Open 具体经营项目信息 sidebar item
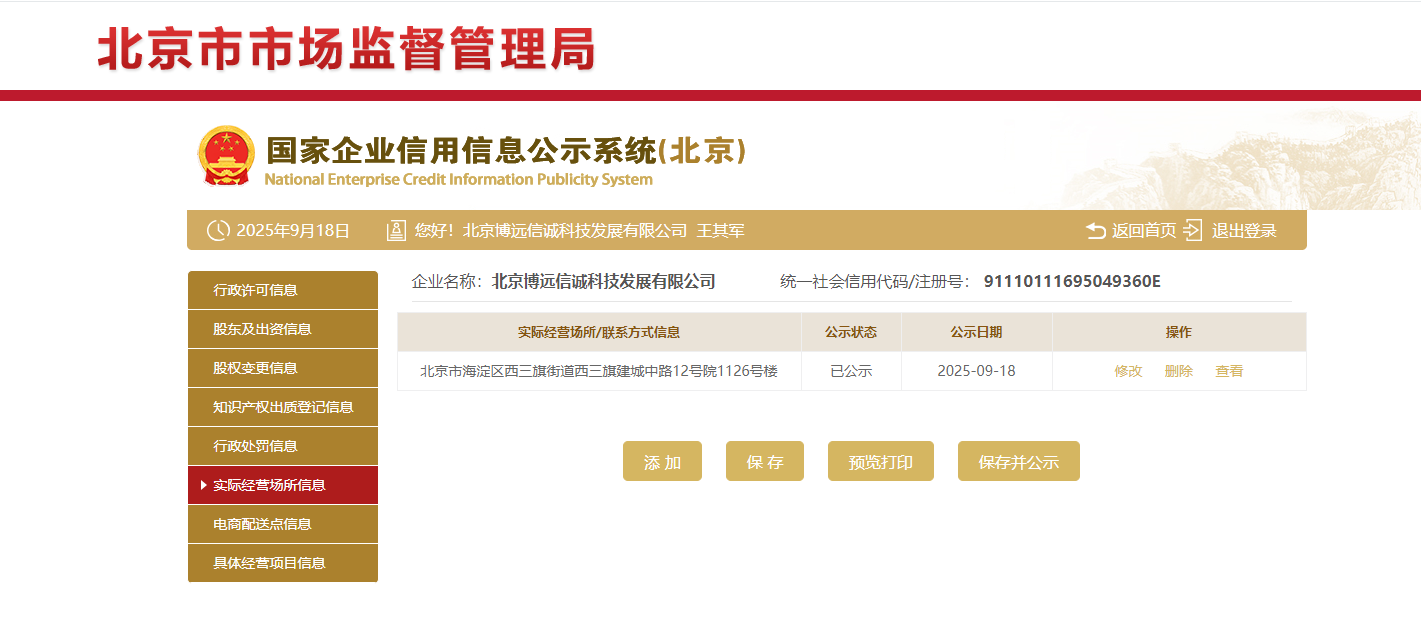This screenshot has width=1421, height=634. click(283, 563)
